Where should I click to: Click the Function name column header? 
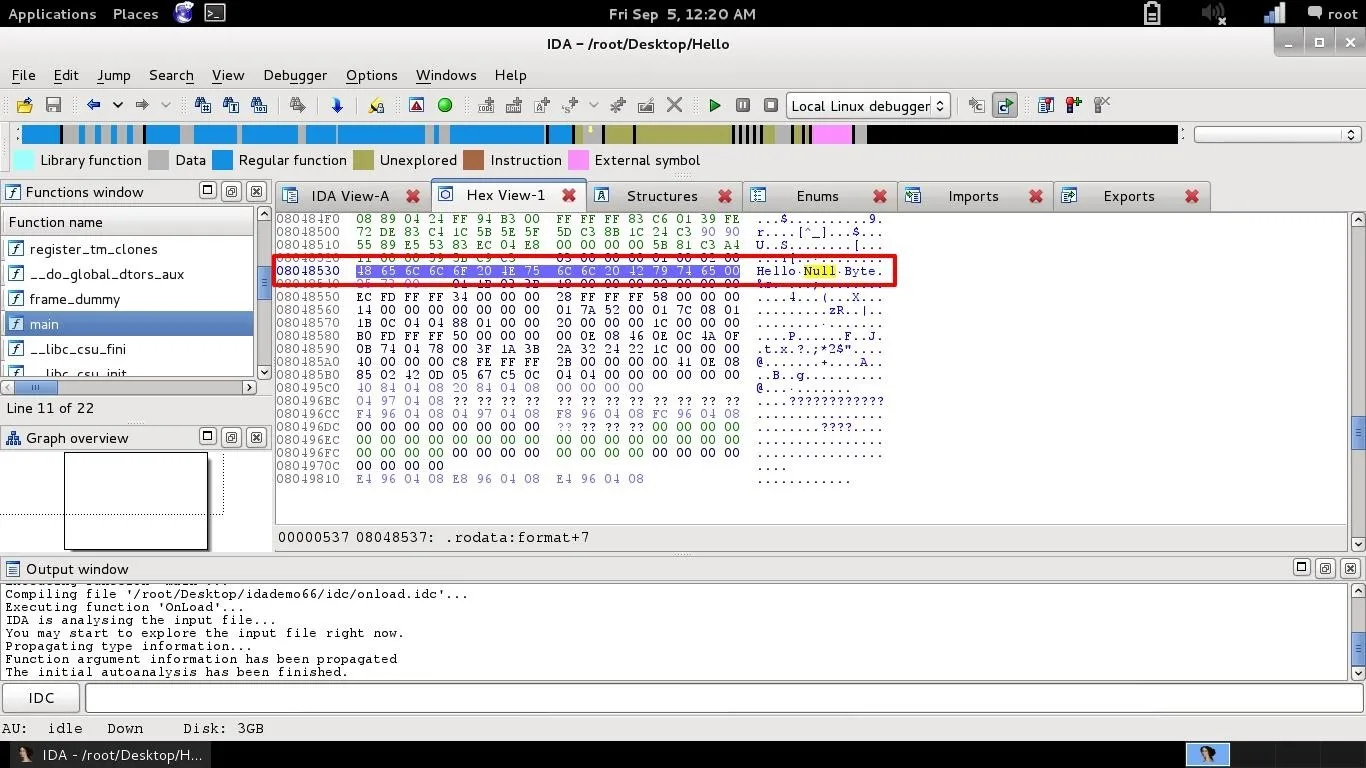[128, 222]
